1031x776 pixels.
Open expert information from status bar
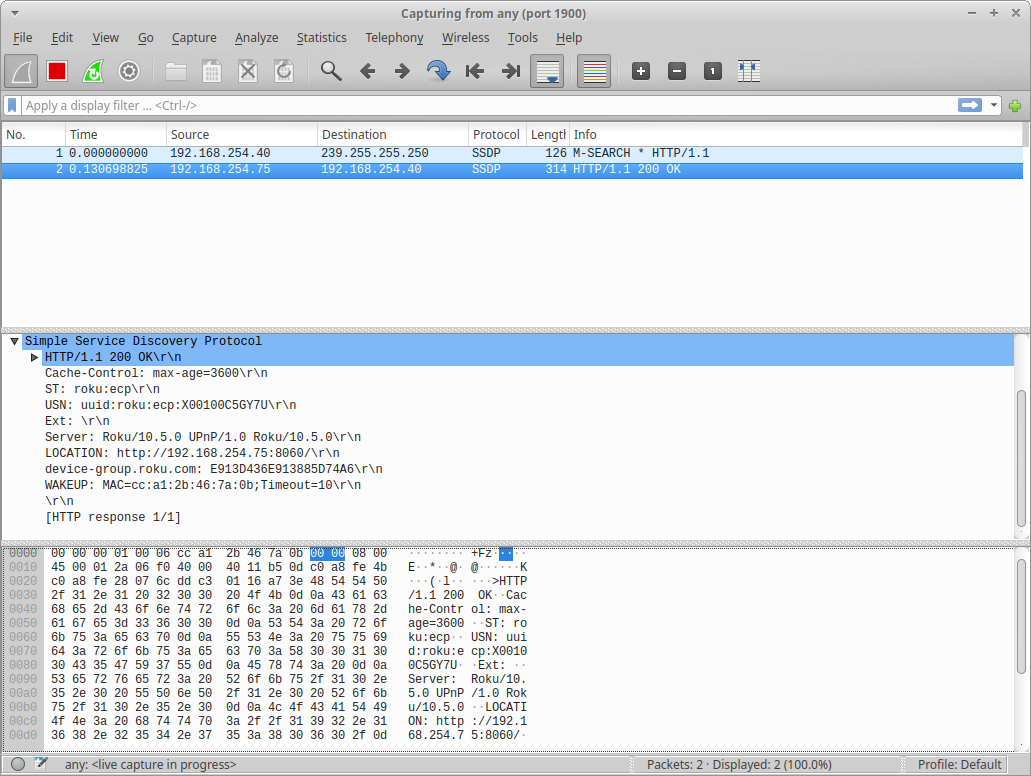[18, 764]
